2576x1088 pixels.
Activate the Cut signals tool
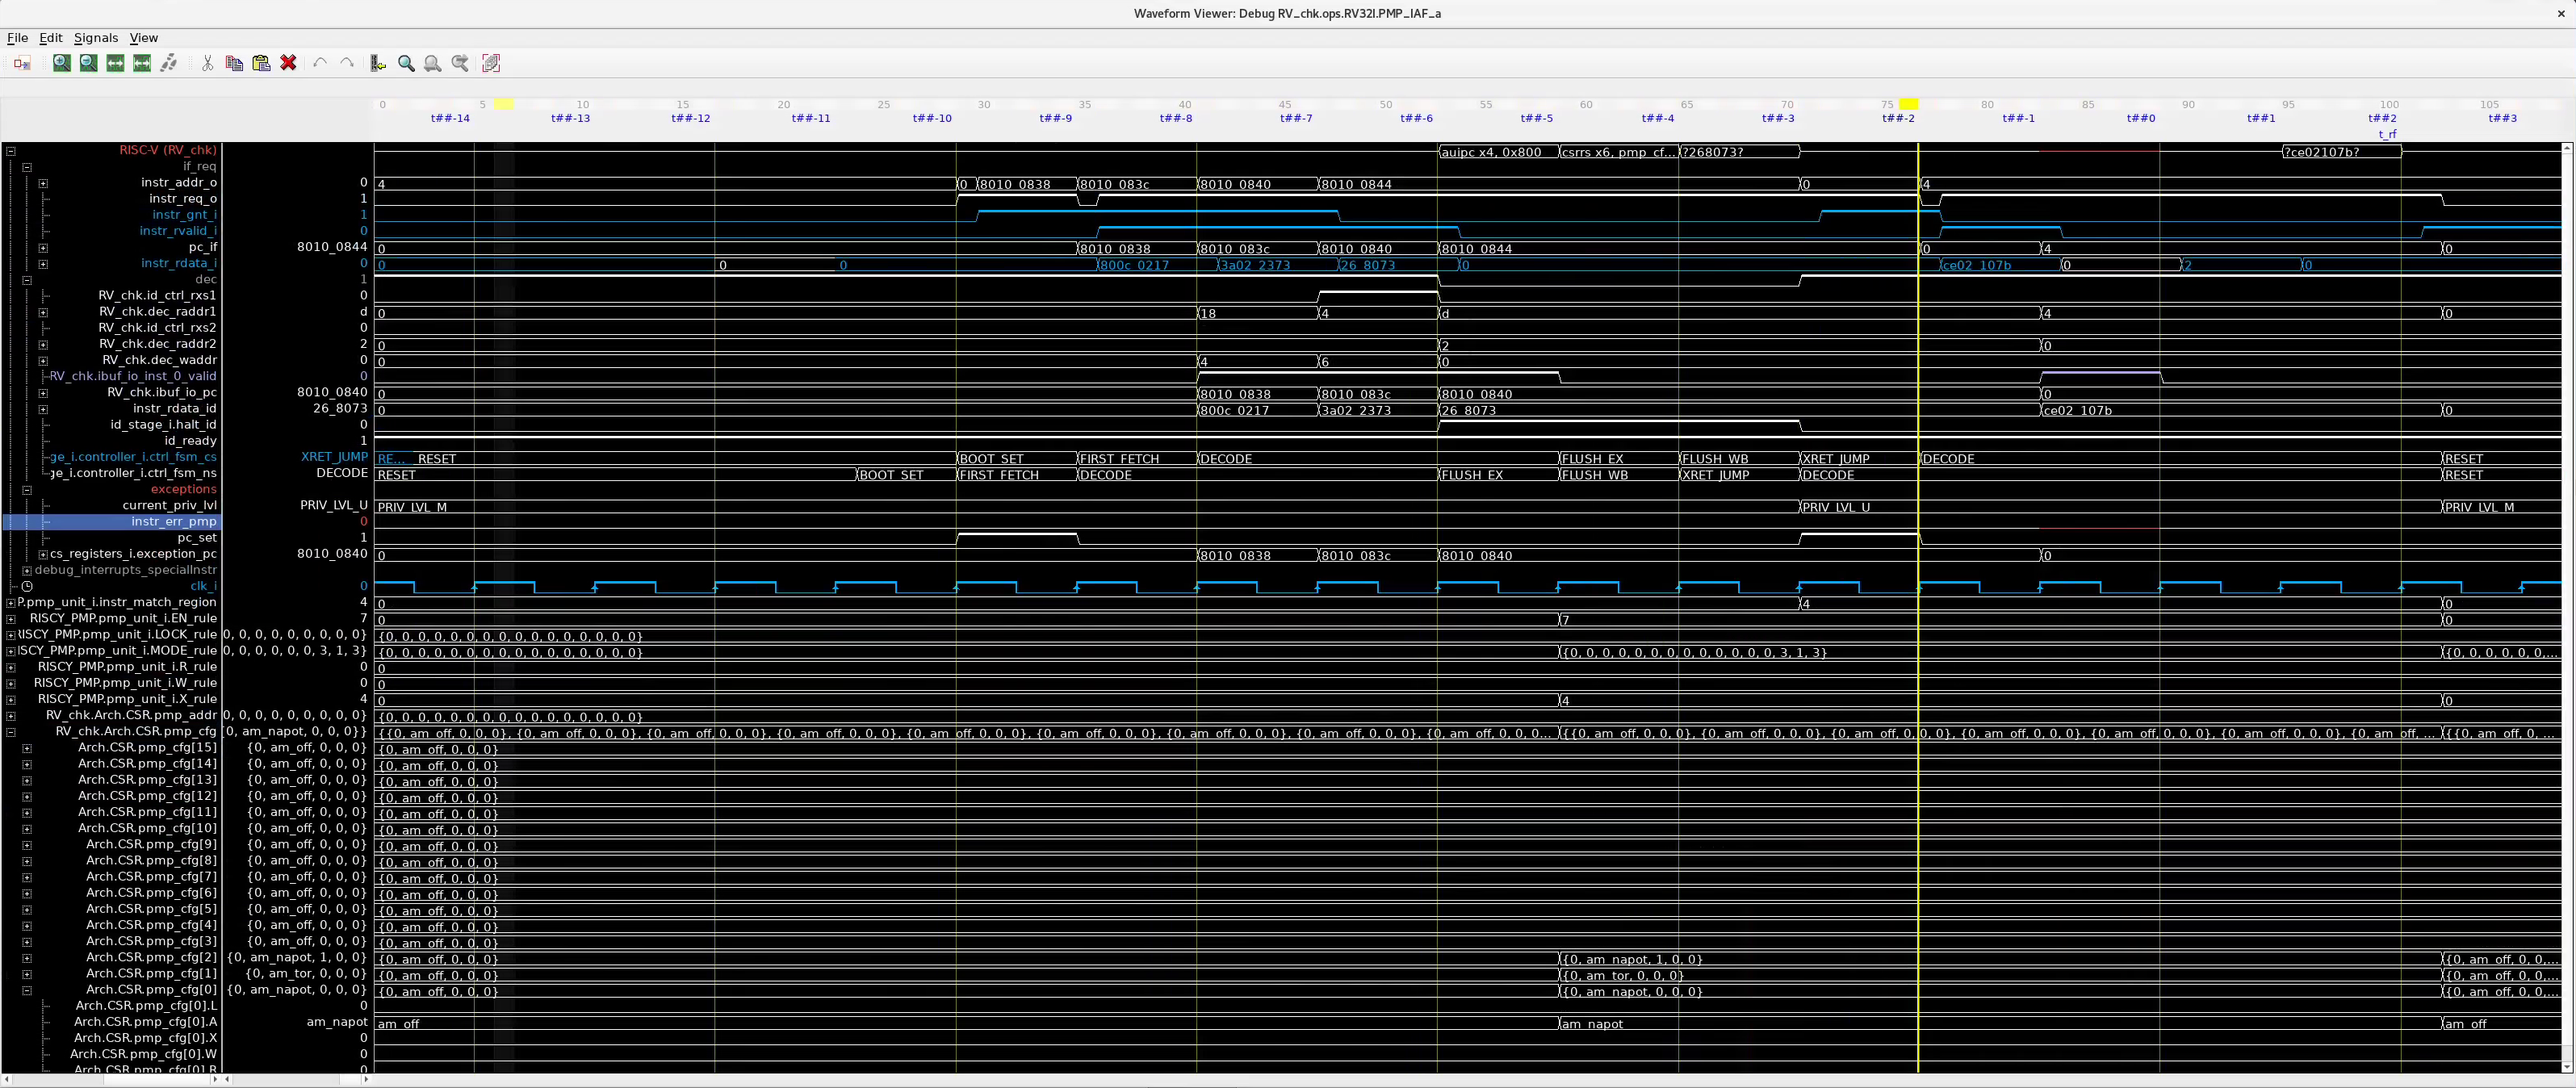click(x=206, y=63)
